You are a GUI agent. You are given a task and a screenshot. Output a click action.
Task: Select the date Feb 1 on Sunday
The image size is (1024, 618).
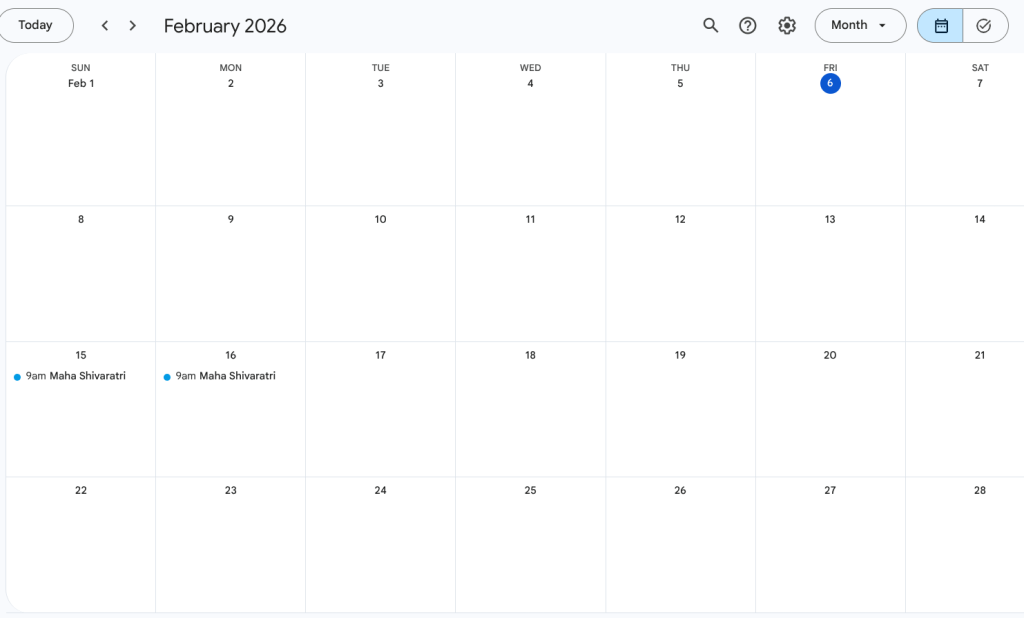tap(81, 84)
